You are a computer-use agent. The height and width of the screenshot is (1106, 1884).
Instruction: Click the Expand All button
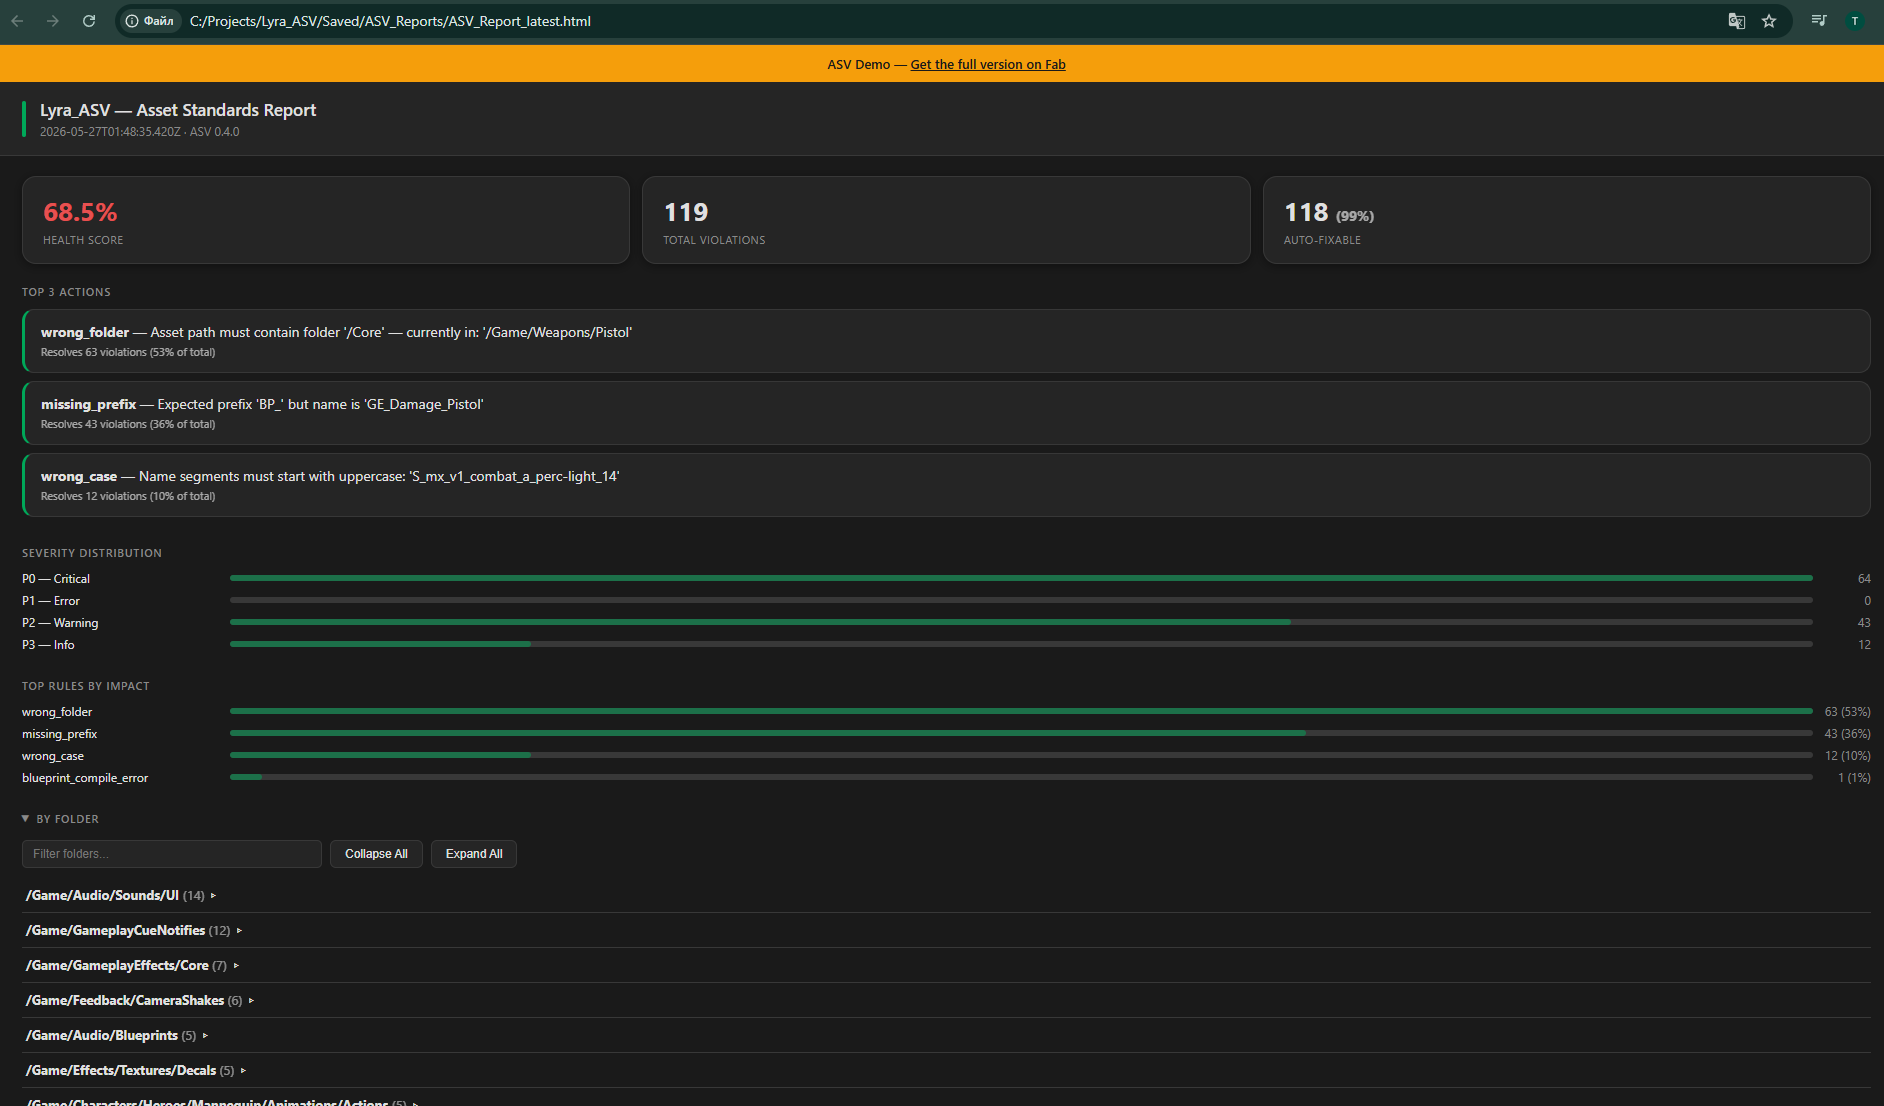(474, 854)
